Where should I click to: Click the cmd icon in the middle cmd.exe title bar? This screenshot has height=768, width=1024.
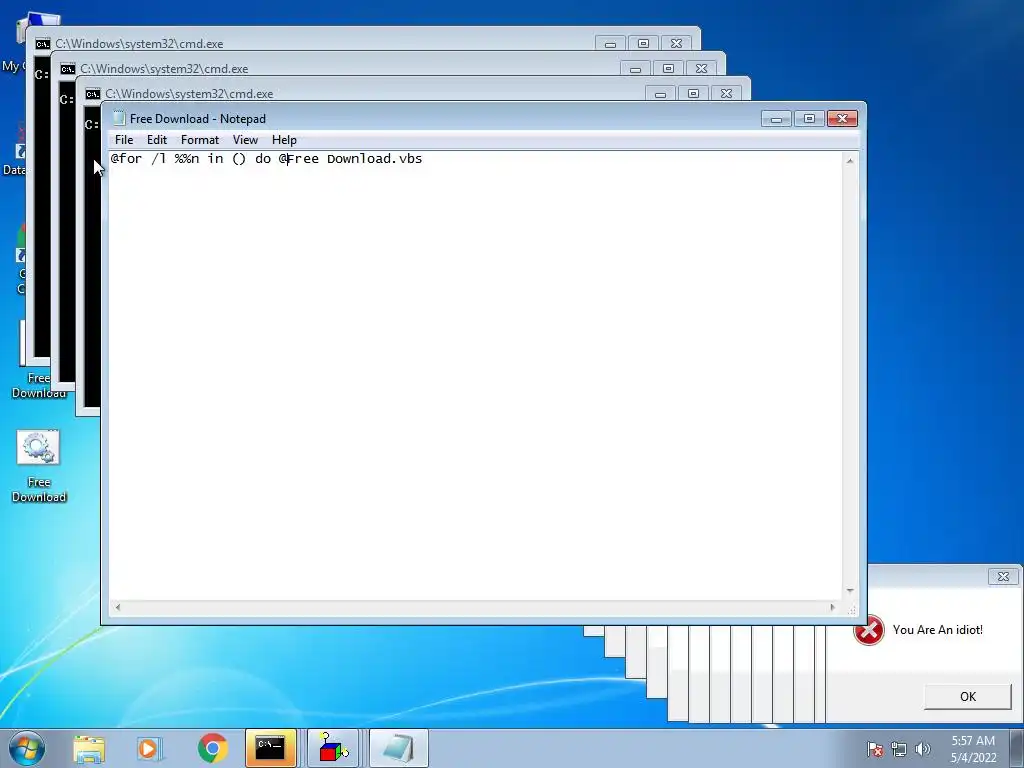pos(68,69)
